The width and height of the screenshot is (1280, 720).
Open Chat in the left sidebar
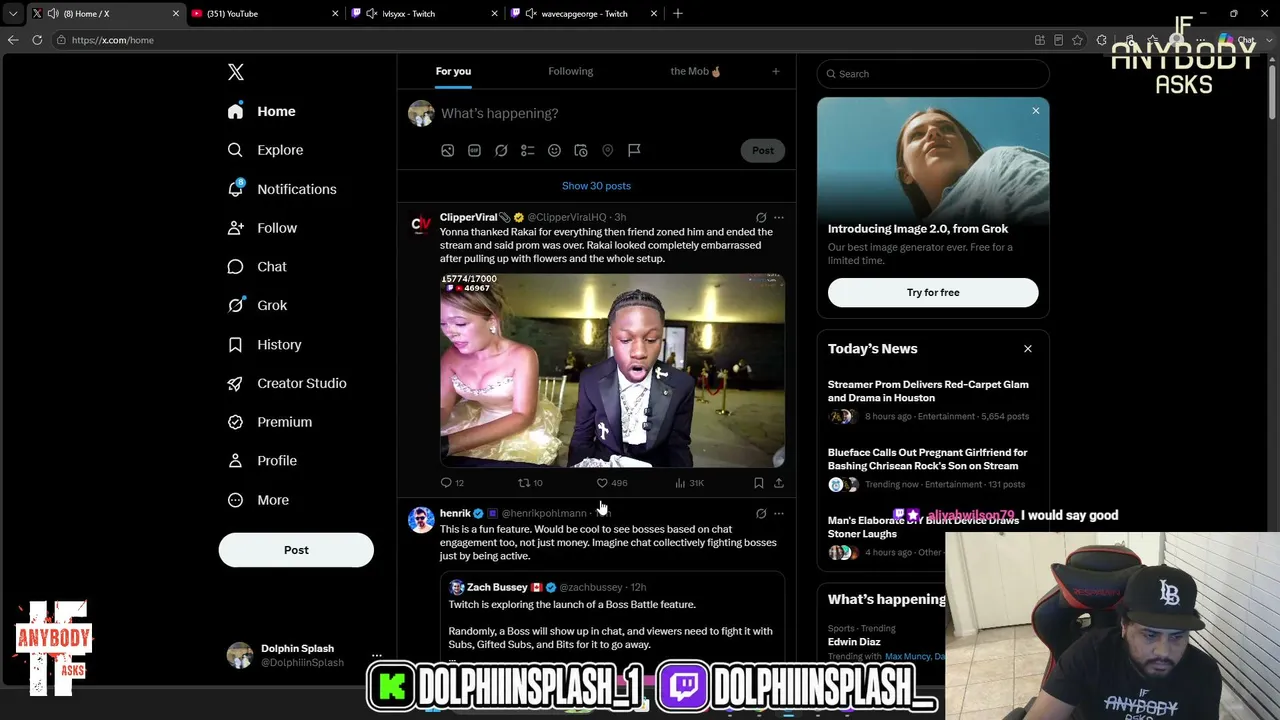click(257, 267)
